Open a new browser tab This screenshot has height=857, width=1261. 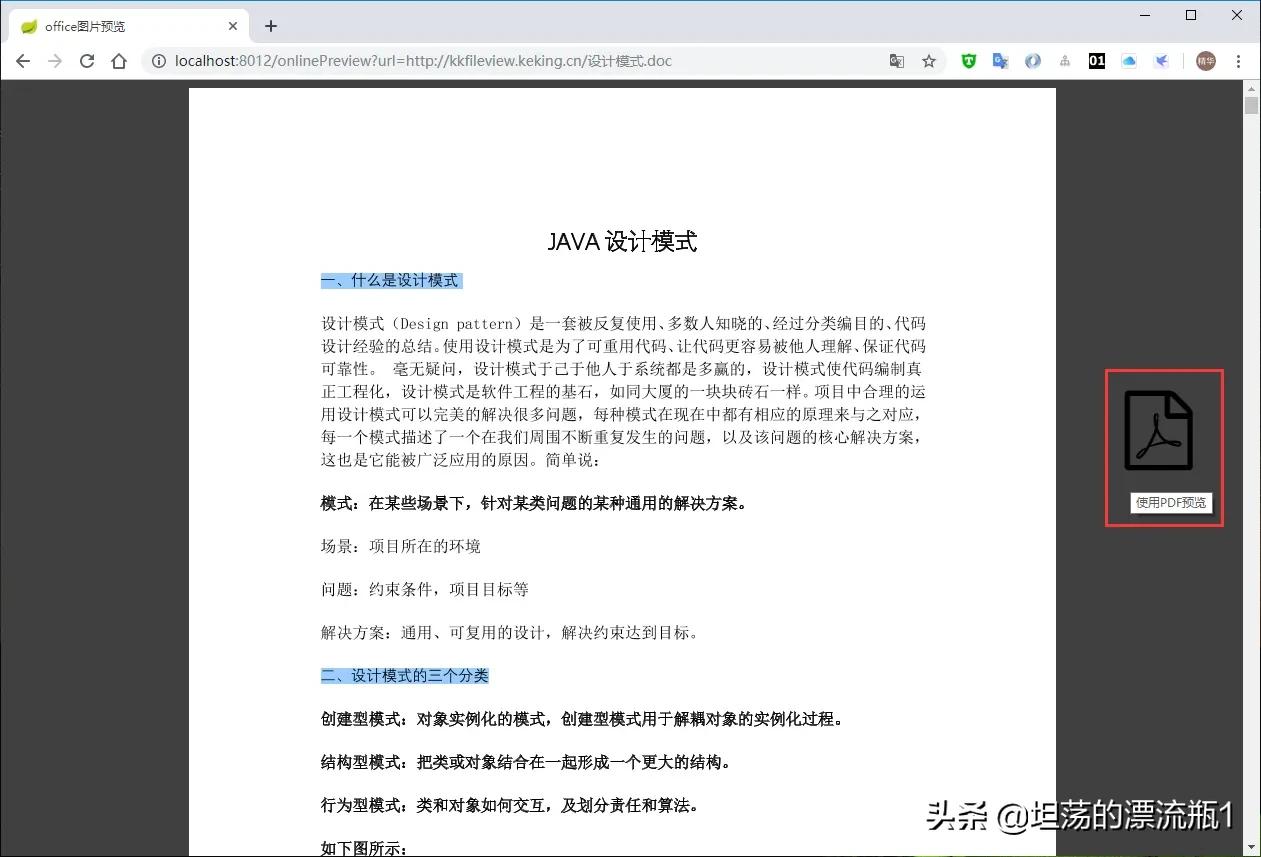pos(270,25)
